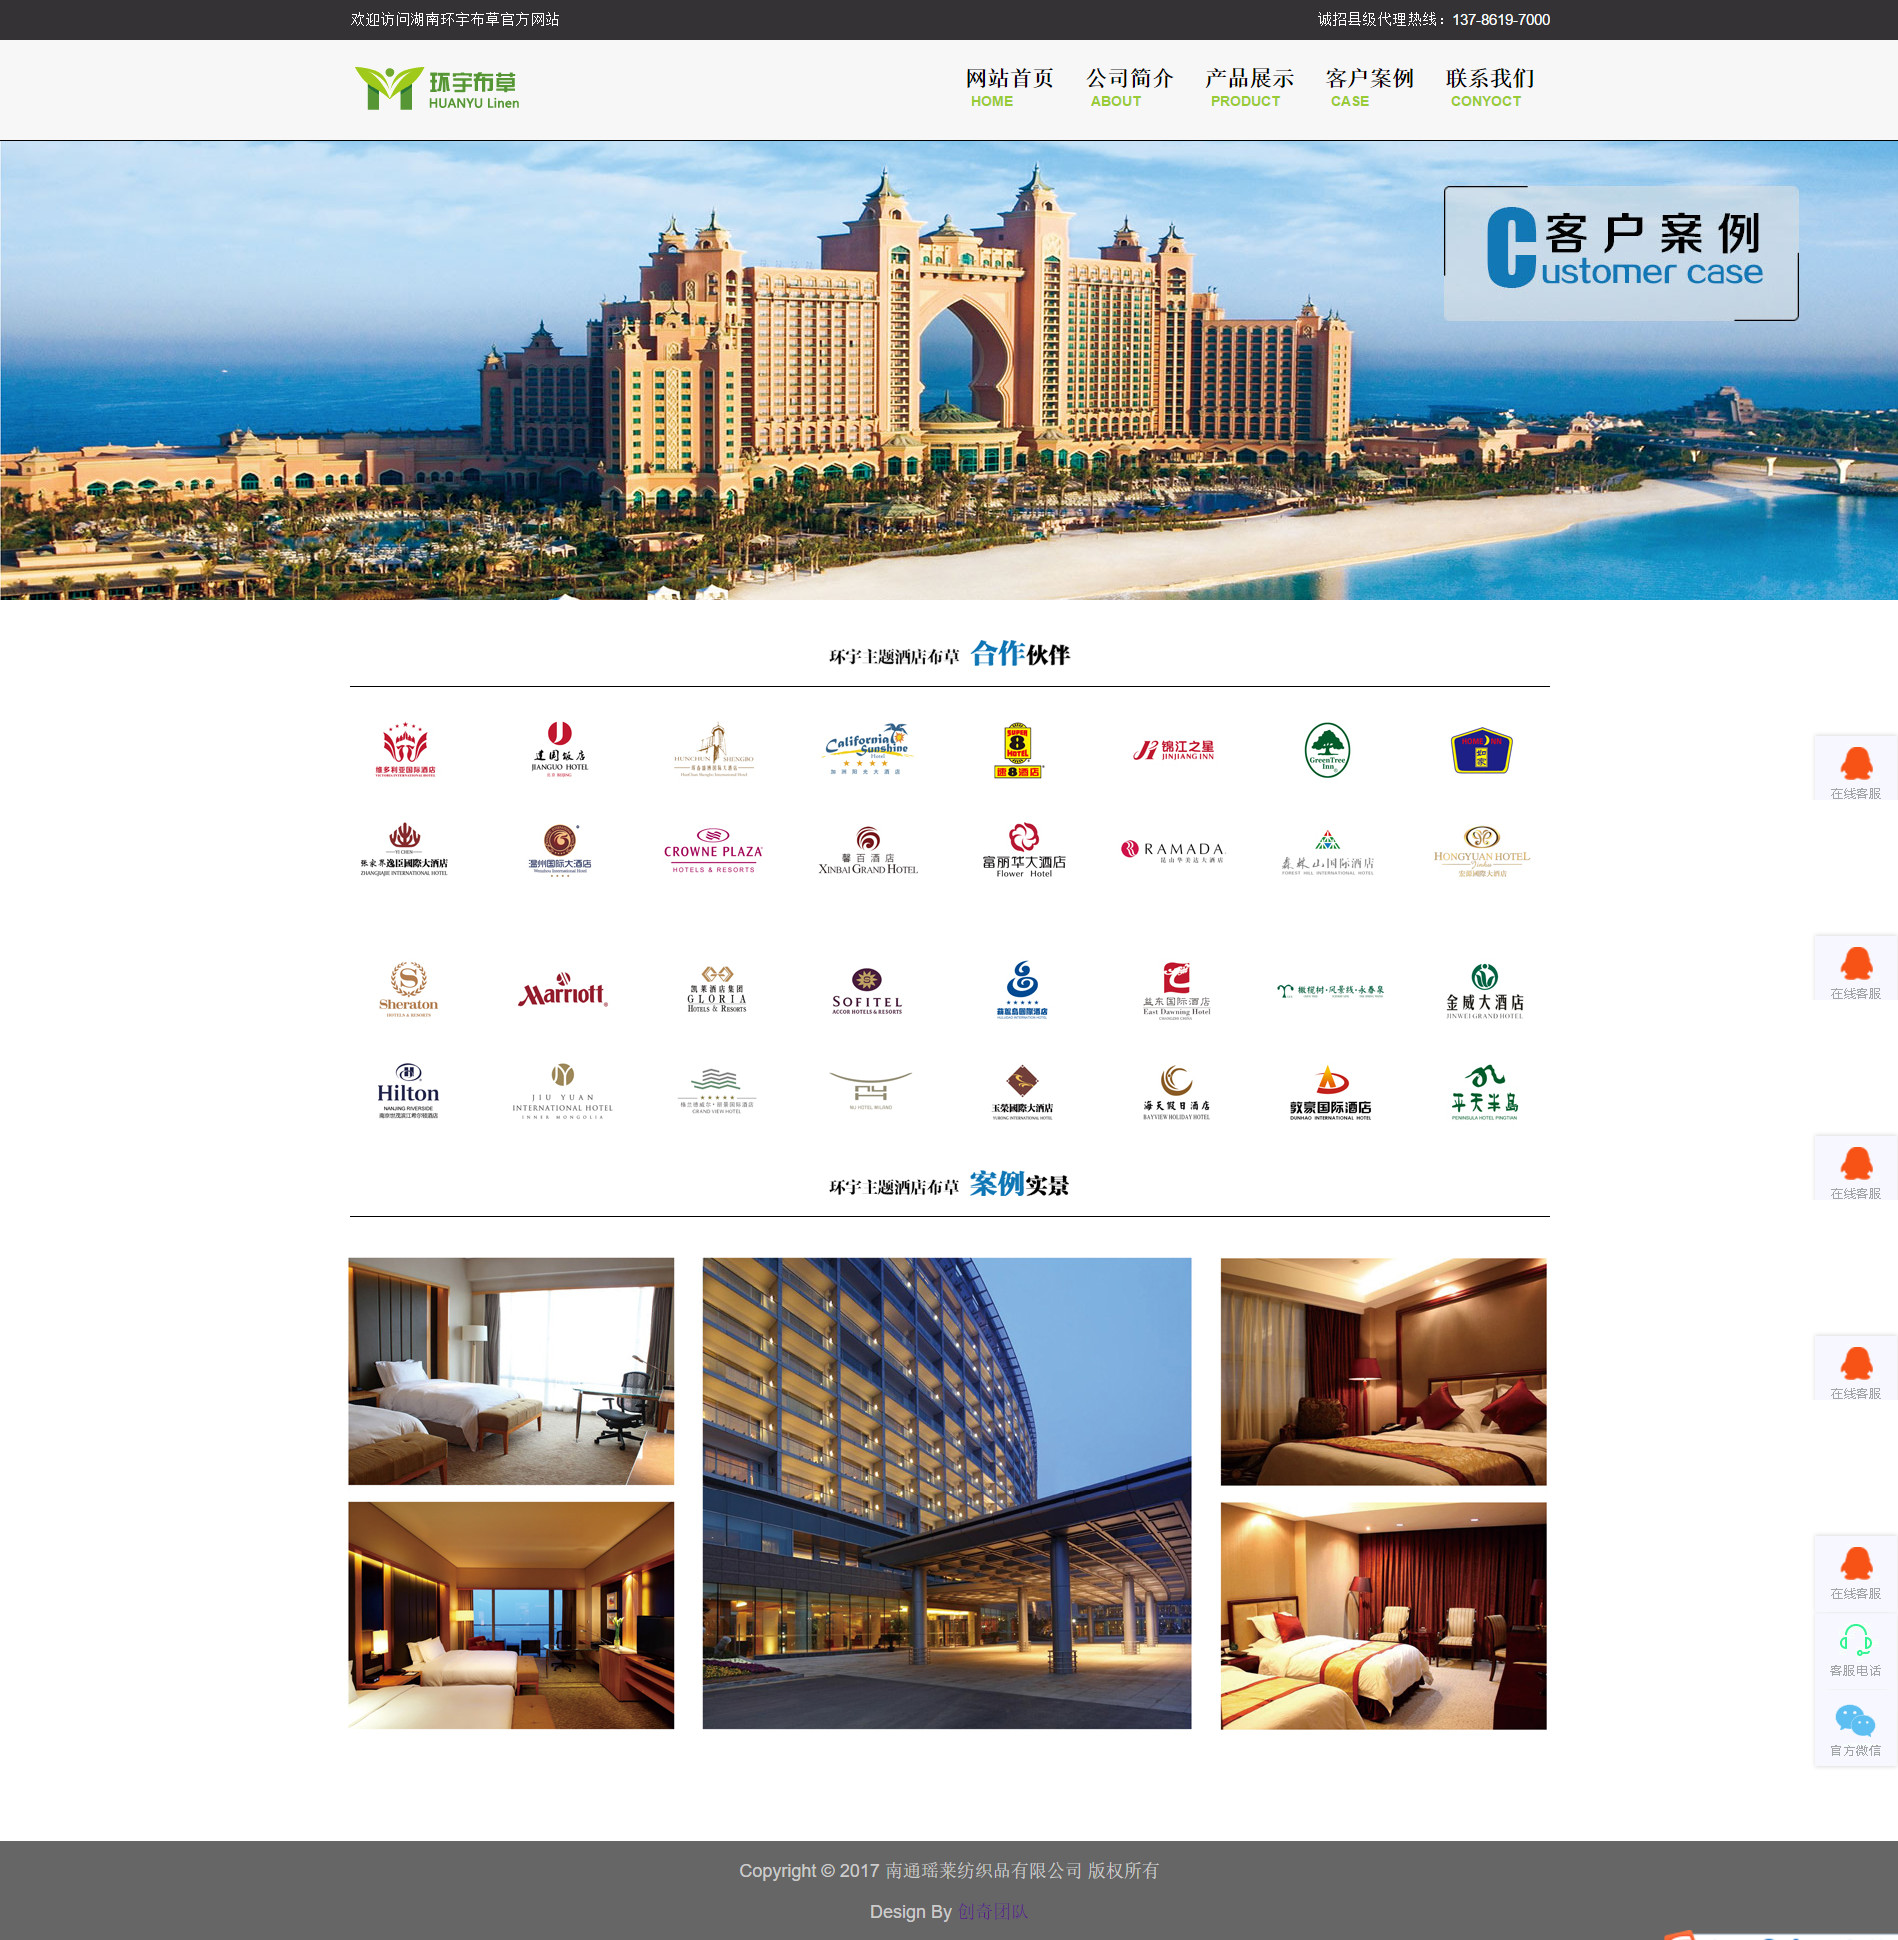The width and height of the screenshot is (1898, 1940).
Task: Click the 维多利亚国际酒店 partner logo
Action: tap(406, 750)
